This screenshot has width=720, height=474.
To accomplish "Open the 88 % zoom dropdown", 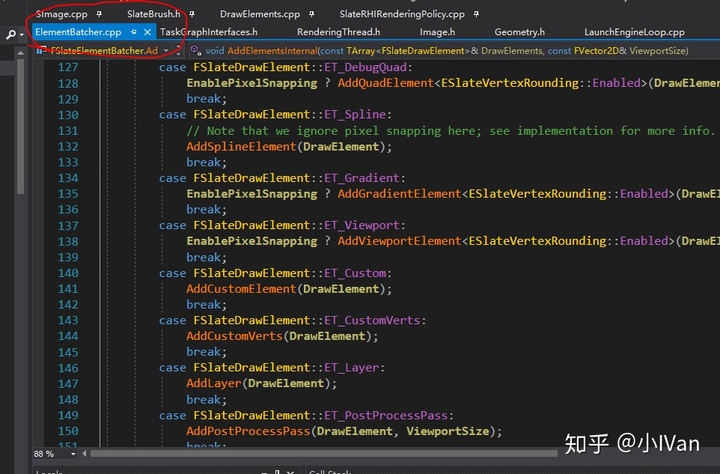I will [x=73, y=454].
